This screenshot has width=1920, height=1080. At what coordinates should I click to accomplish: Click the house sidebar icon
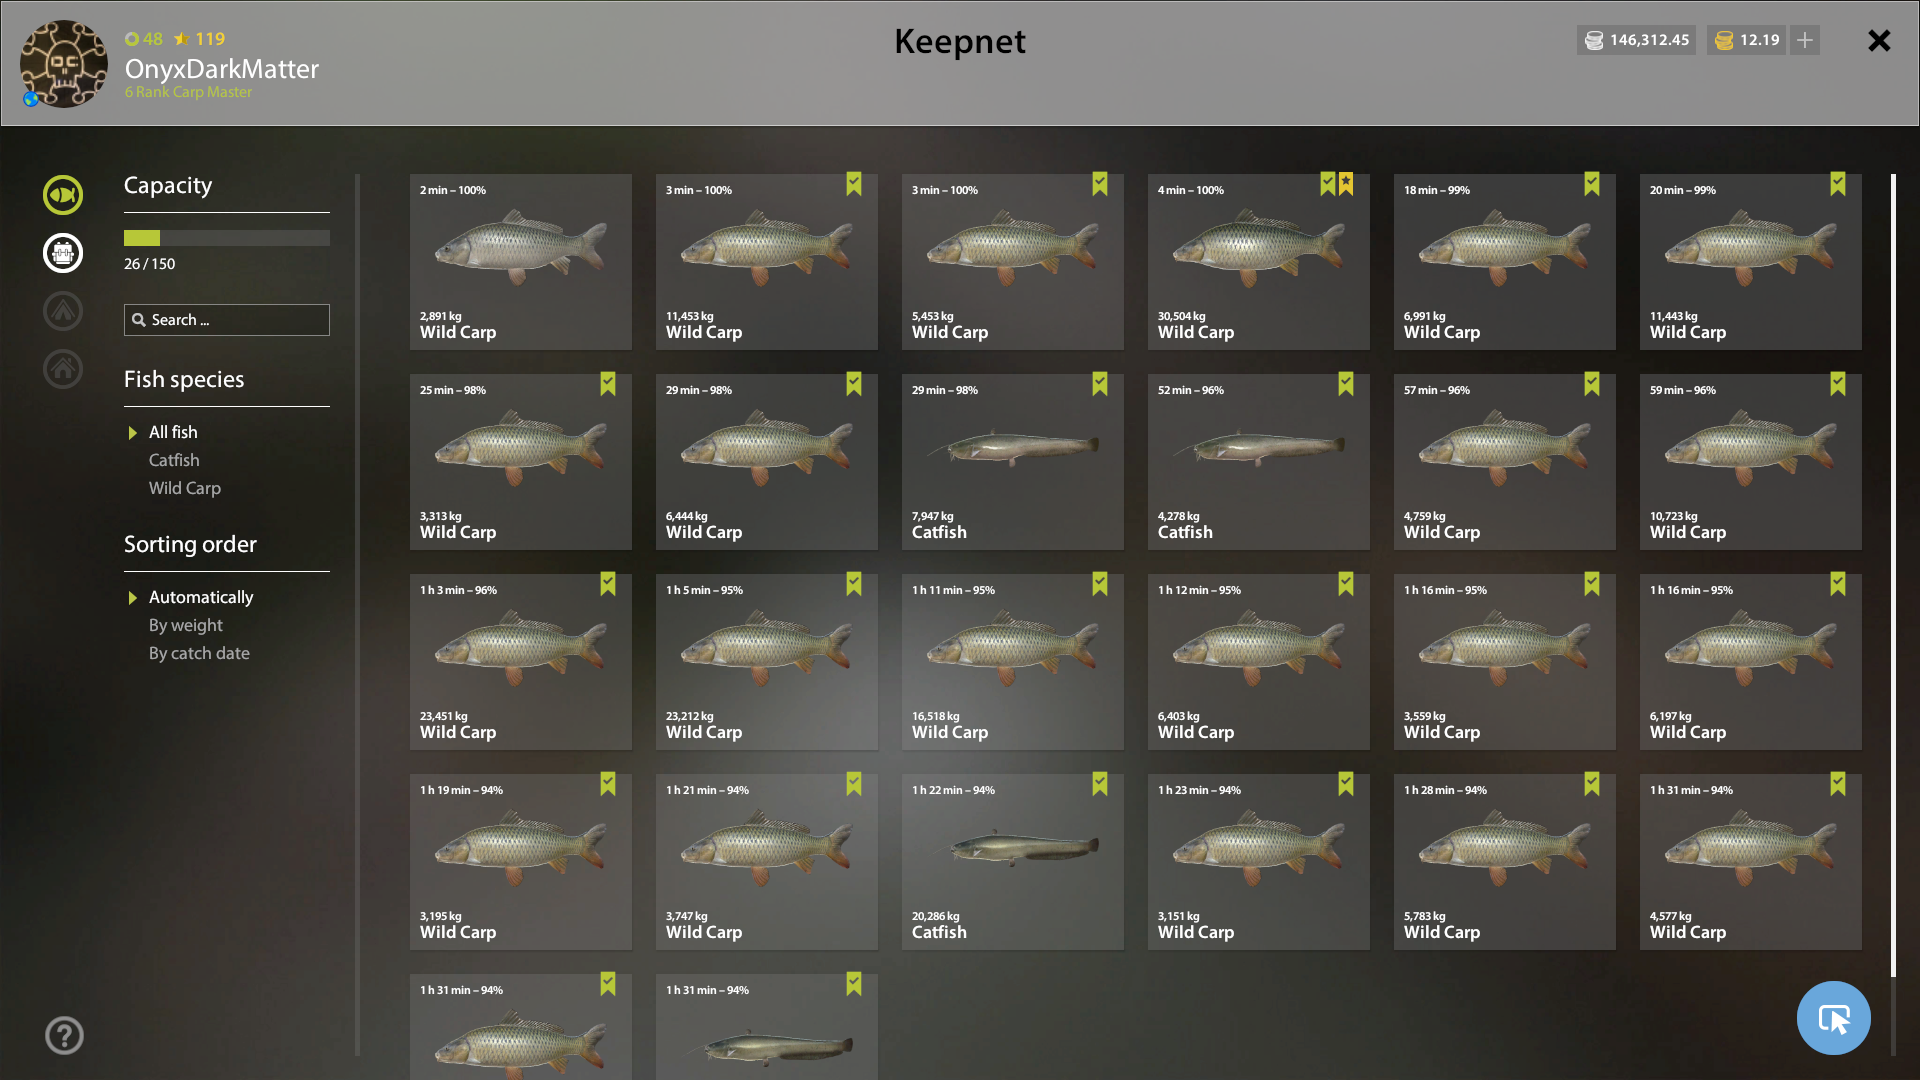click(63, 369)
